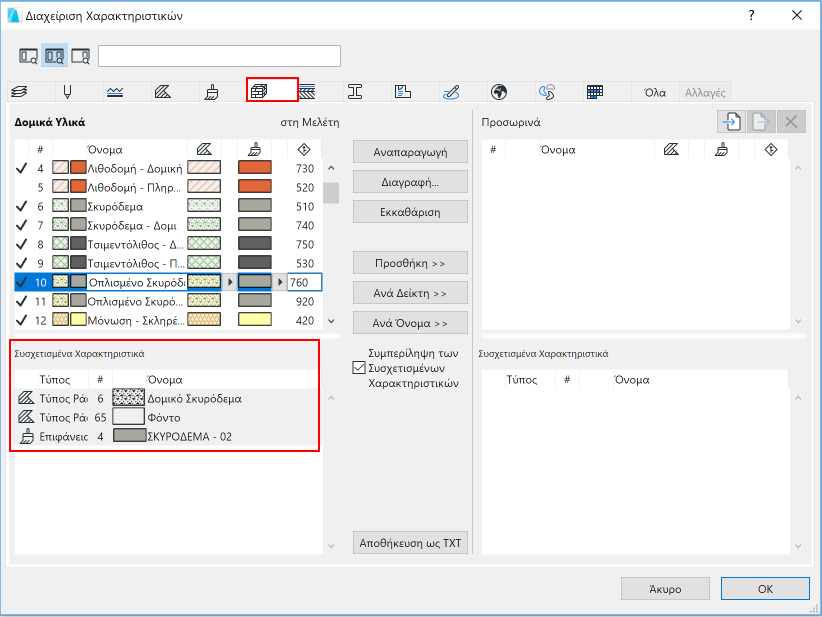Select the Cities globe tab icon

499,92
